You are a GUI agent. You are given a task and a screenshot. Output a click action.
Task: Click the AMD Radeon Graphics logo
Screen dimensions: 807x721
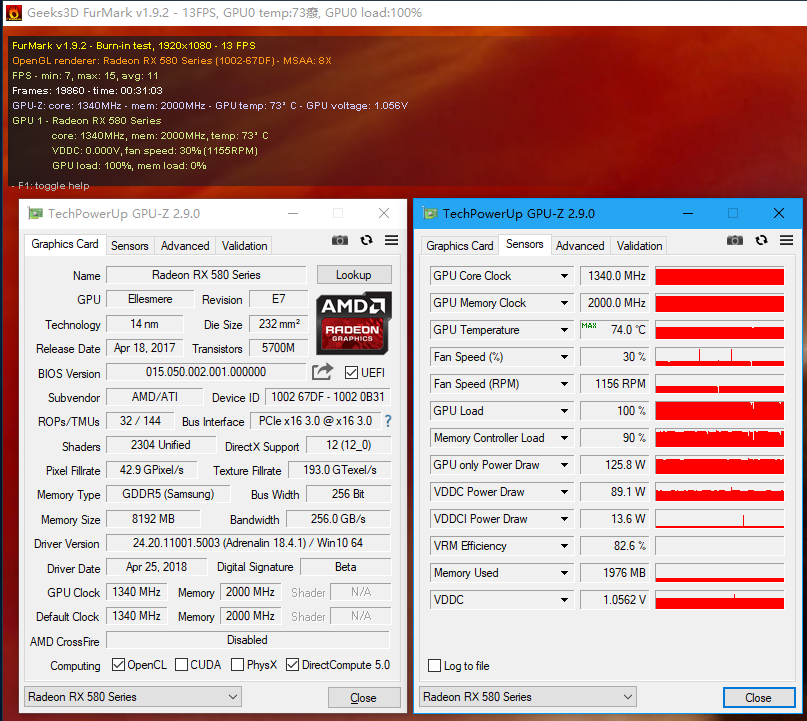click(354, 323)
